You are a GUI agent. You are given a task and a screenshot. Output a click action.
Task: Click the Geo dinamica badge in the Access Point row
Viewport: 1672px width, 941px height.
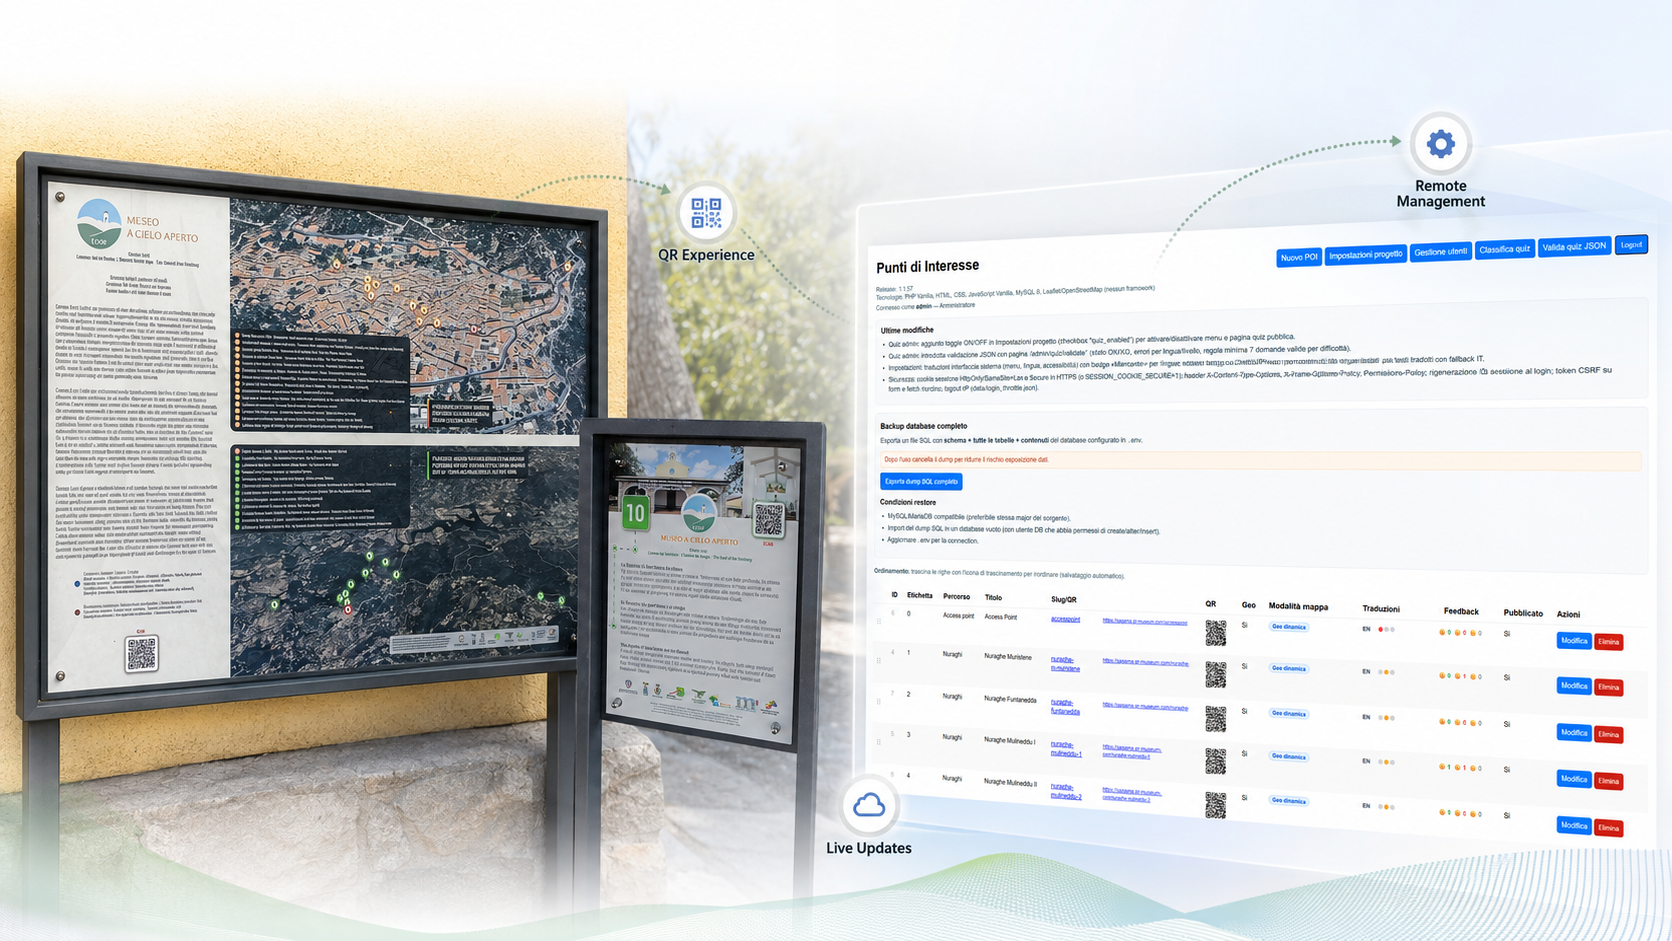coord(1289,627)
